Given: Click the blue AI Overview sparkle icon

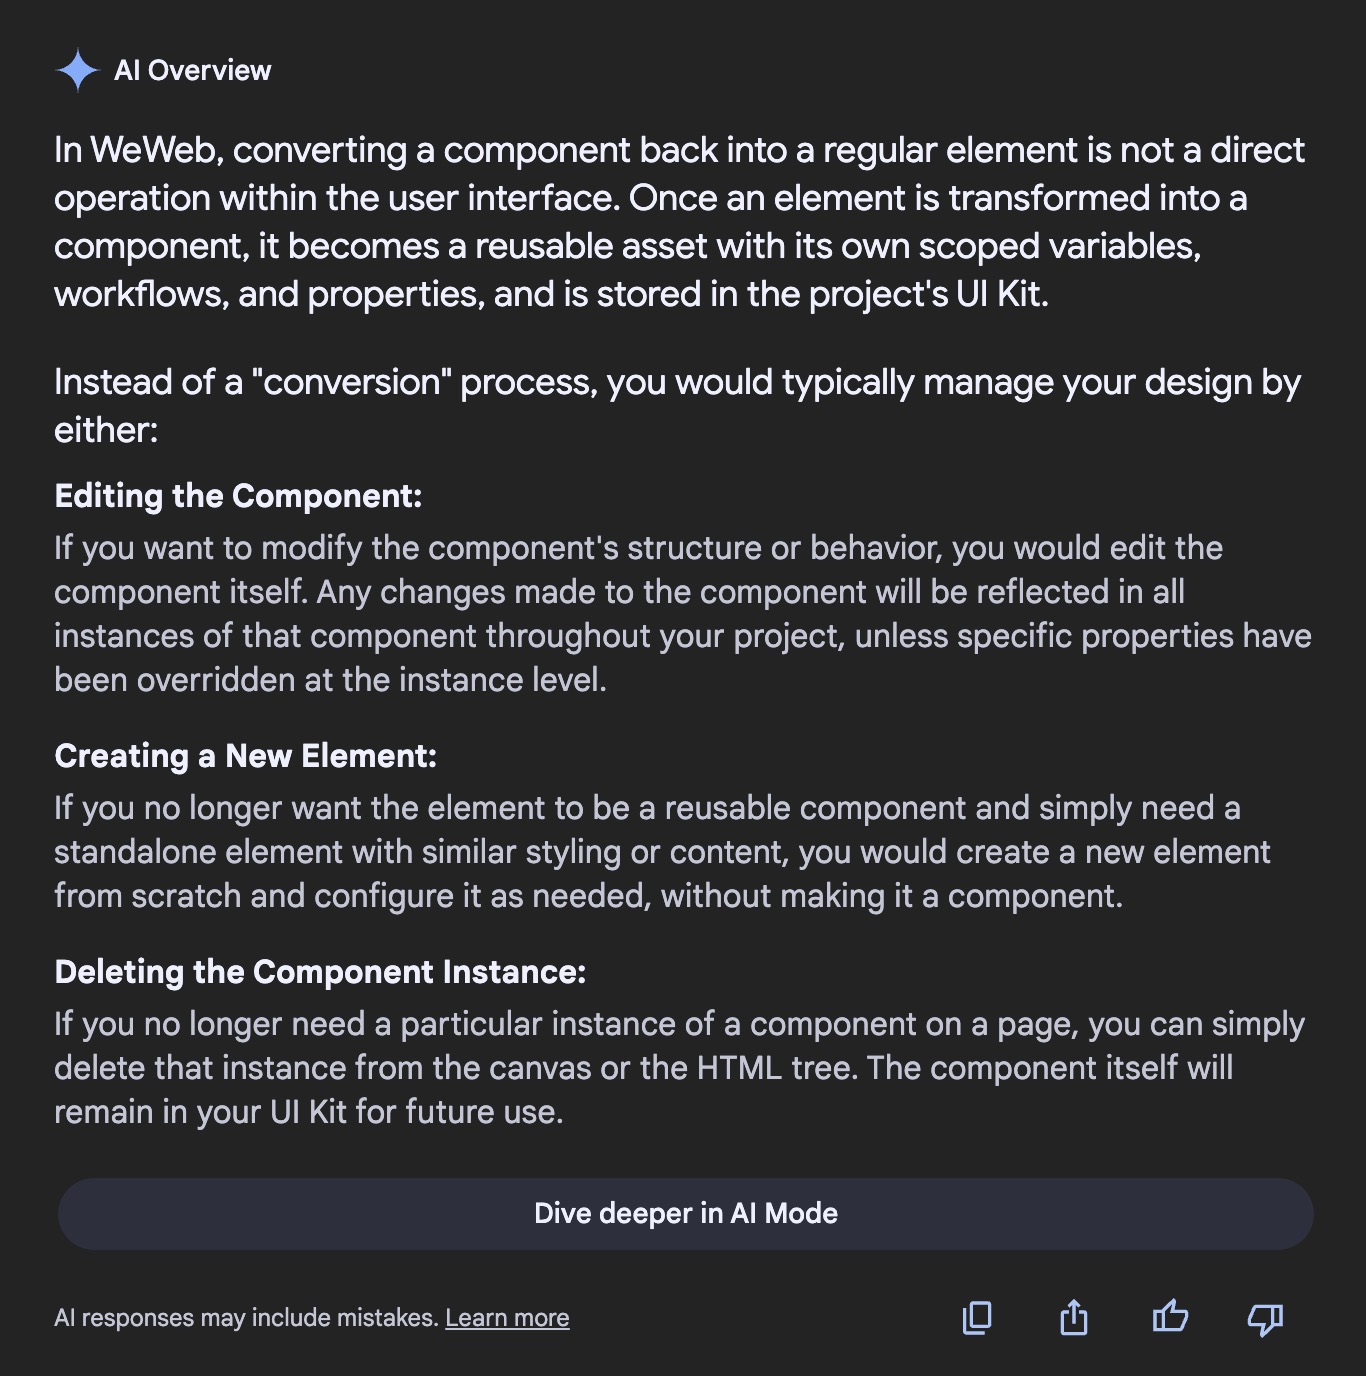Looking at the screenshot, I should click(x=77, y=70).
